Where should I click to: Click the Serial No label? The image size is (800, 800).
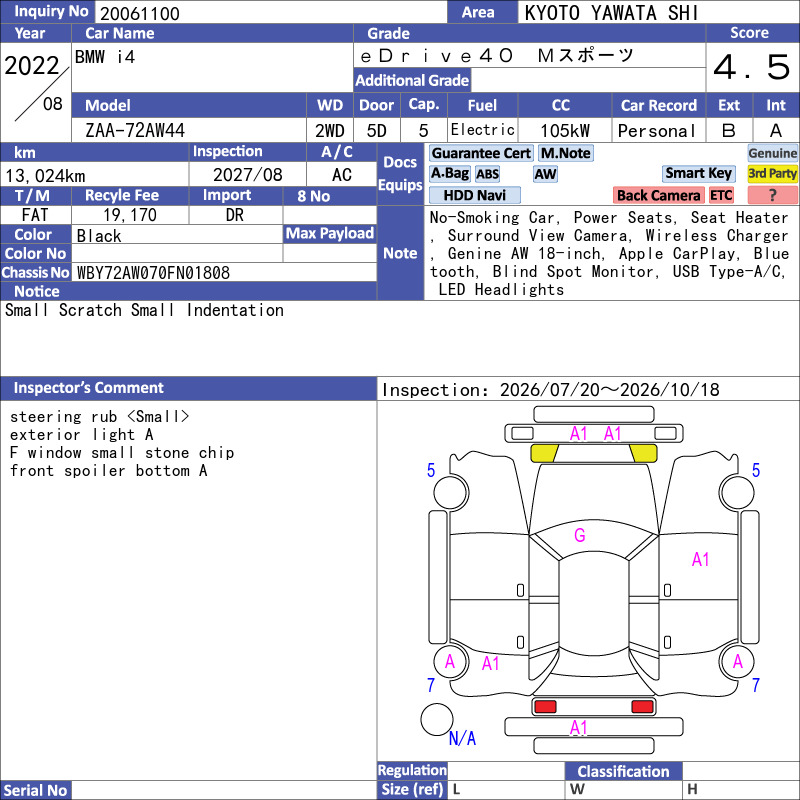tap(36, 790)
